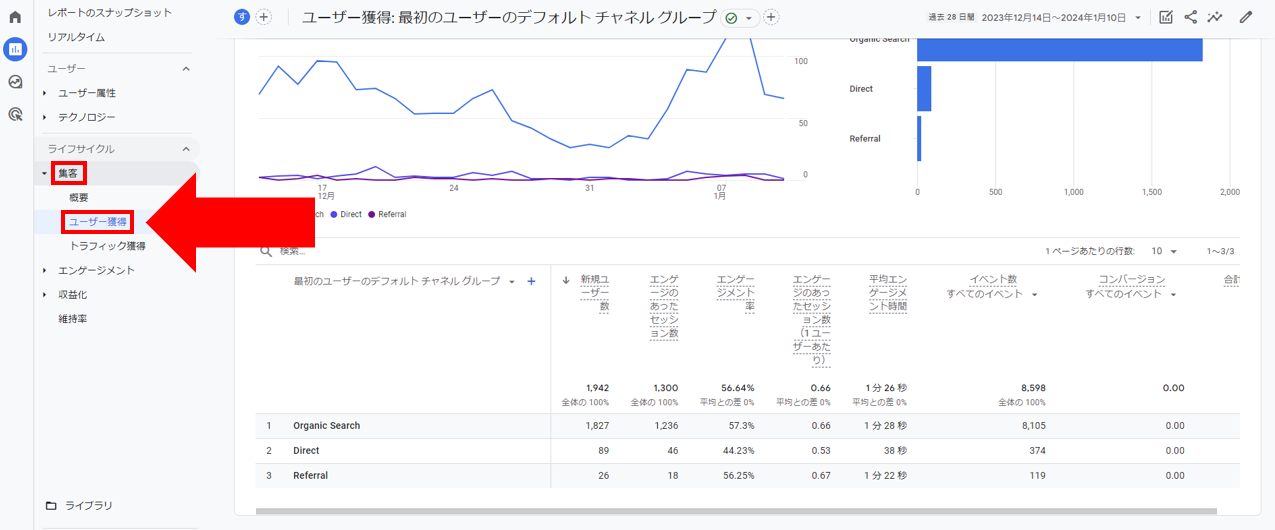Click the blue 'す' segment chip

click(242, 17)
